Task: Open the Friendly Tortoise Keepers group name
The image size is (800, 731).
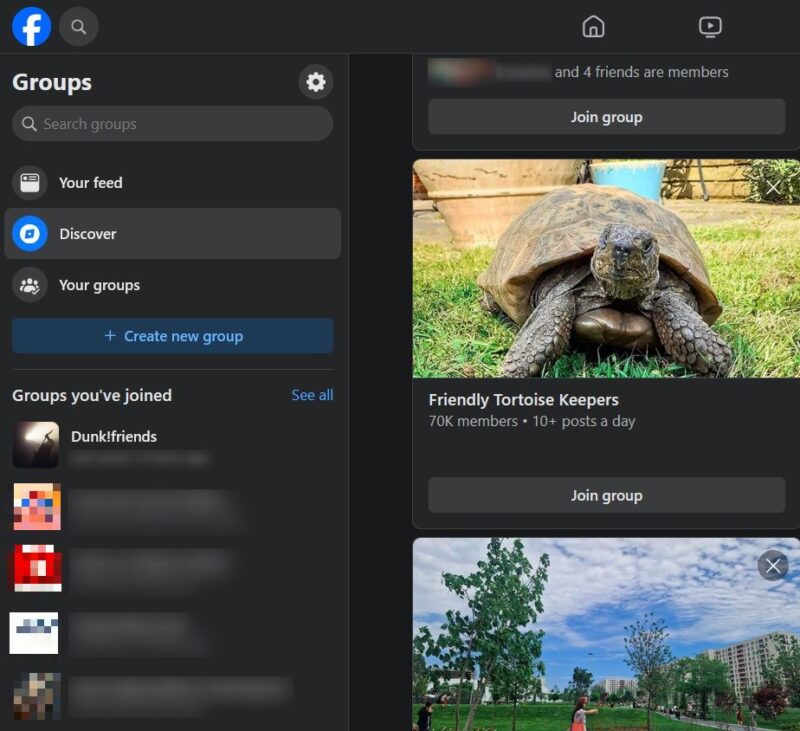Action: pyautogui.click(x=524, y=399)
